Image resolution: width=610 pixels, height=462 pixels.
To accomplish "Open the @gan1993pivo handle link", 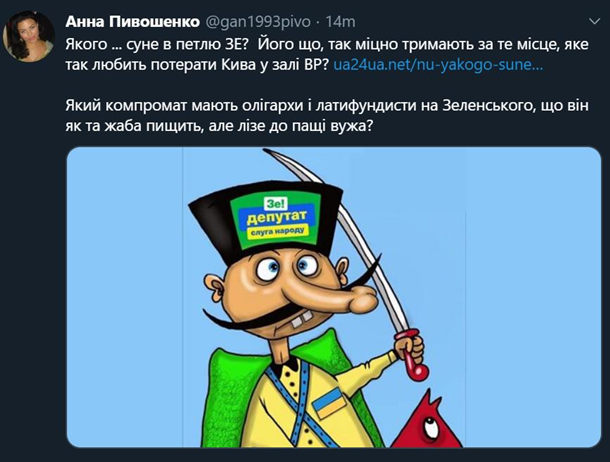I will [257, 22].
